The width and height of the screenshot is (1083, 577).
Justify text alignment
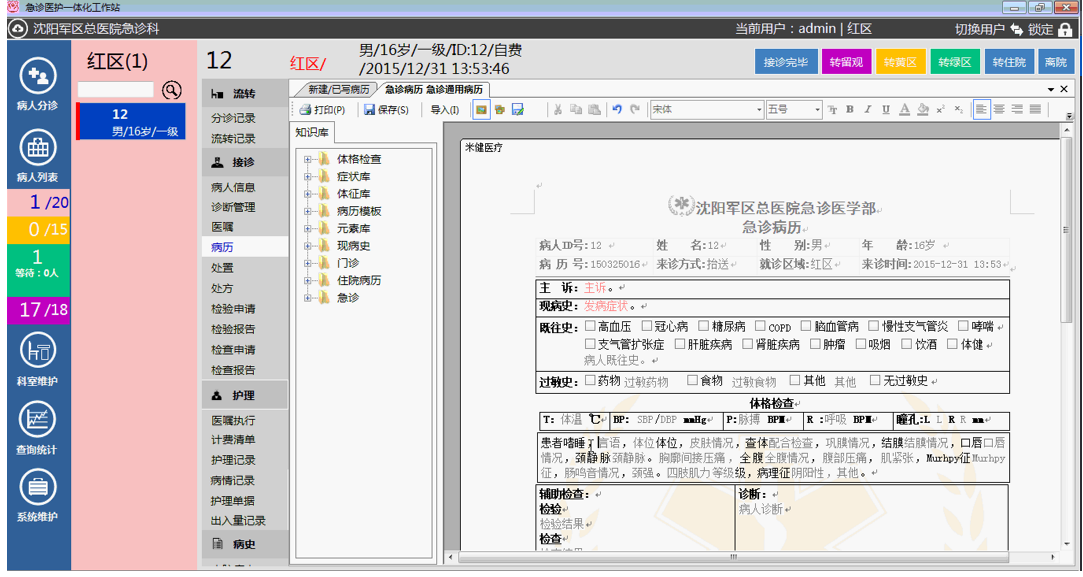(1035, 109)
